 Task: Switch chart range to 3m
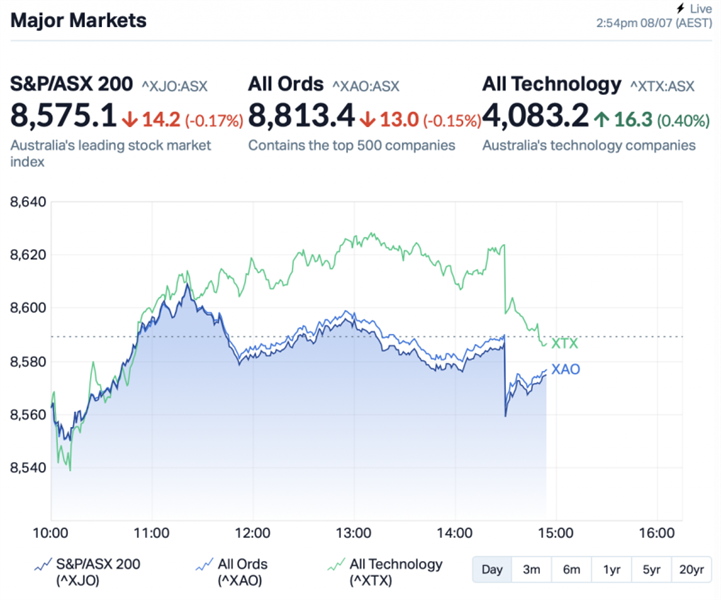(531, 569)
